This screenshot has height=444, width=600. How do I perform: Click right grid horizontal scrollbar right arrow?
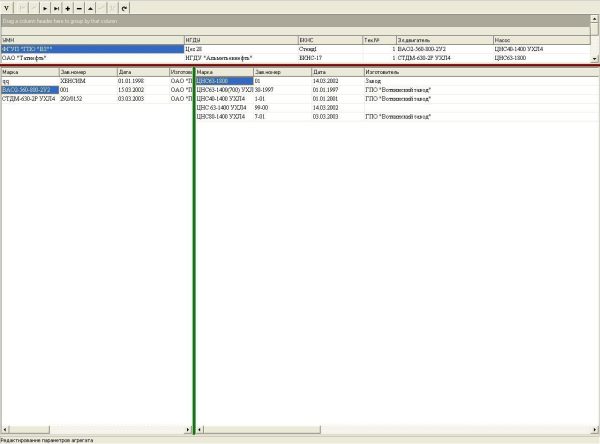tap(595, 429)
